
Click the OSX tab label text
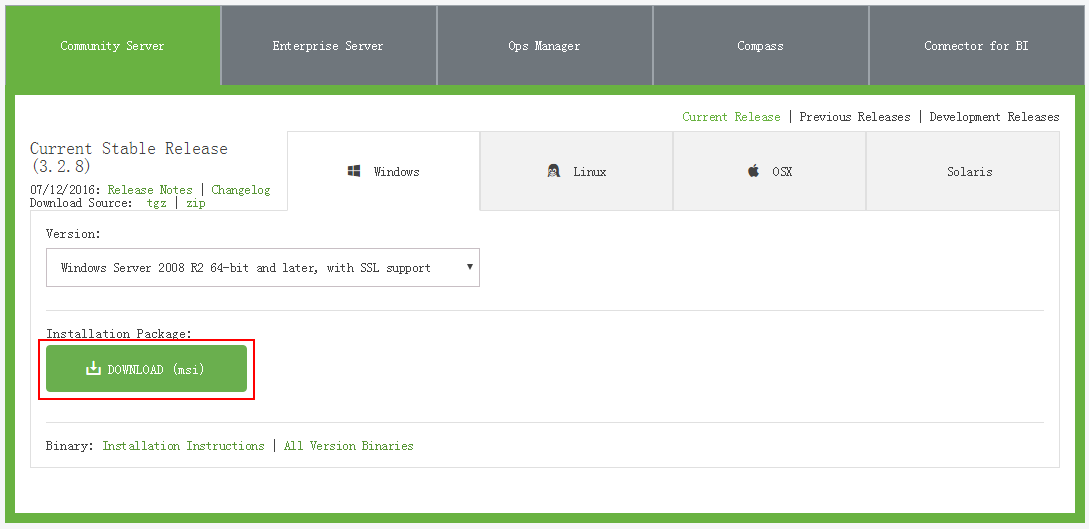782,171
